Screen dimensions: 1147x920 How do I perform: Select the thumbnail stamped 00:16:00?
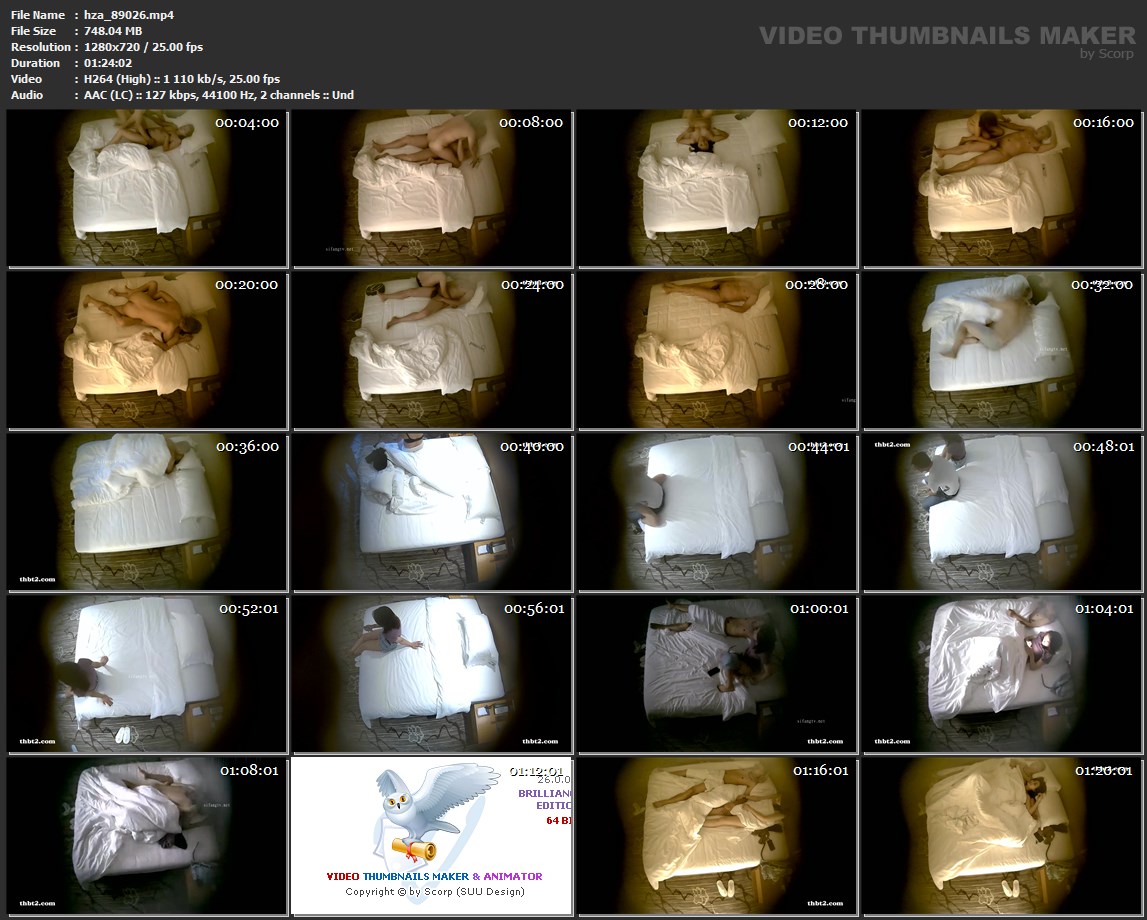[x=1002, y=189]
